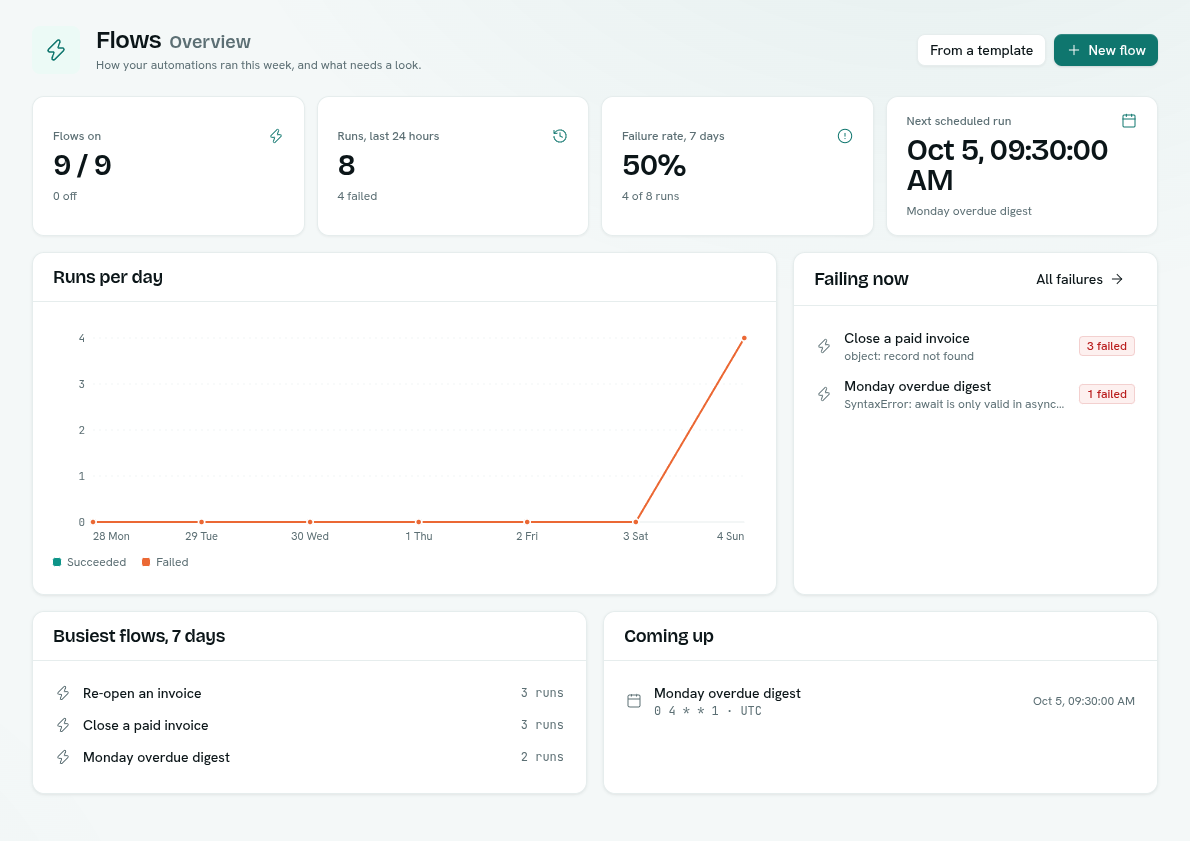1190x841 pixels.
Task: Click the Flows on card value 9 / 9
Action: coord(82,165)
